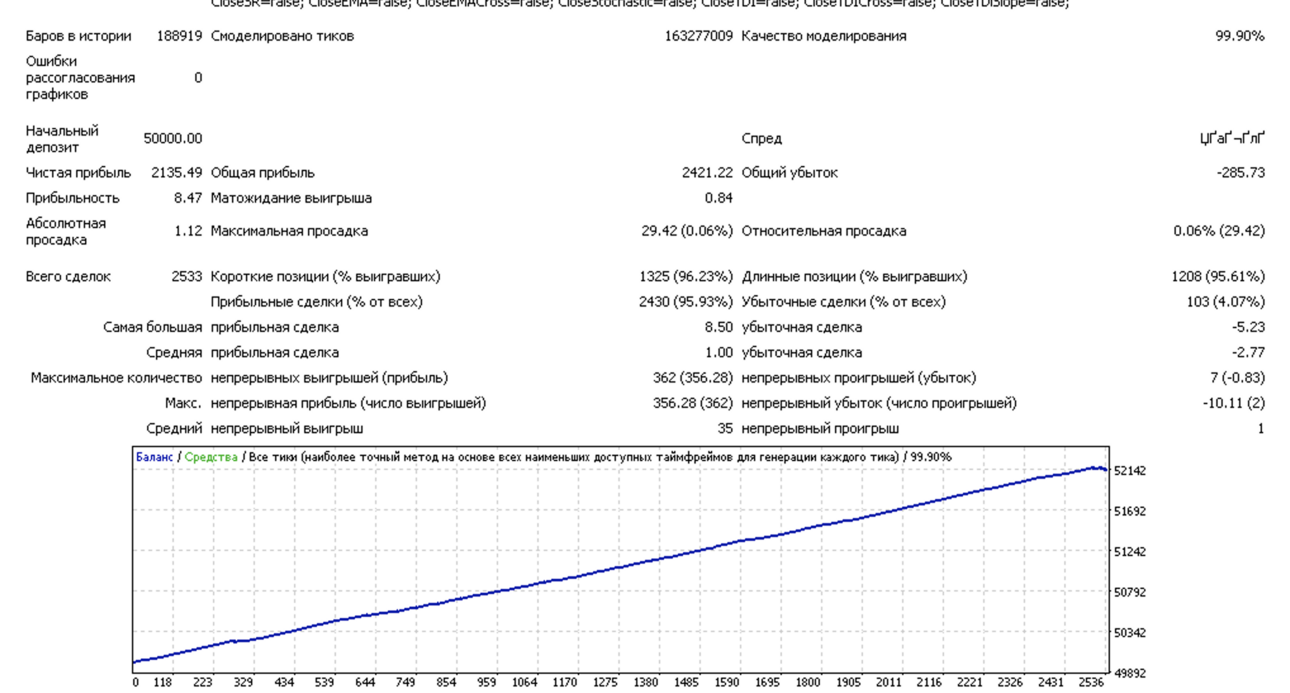
Task: Click the "Самая большая" row heading
Action: (x=153, y=327)
